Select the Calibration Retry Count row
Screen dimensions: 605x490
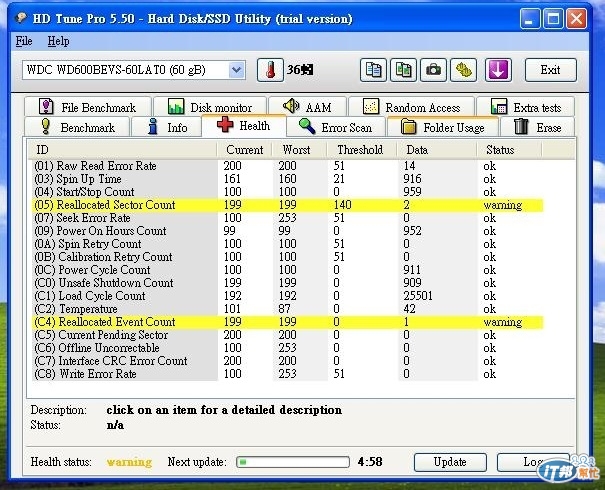click(x=287, y=257)
